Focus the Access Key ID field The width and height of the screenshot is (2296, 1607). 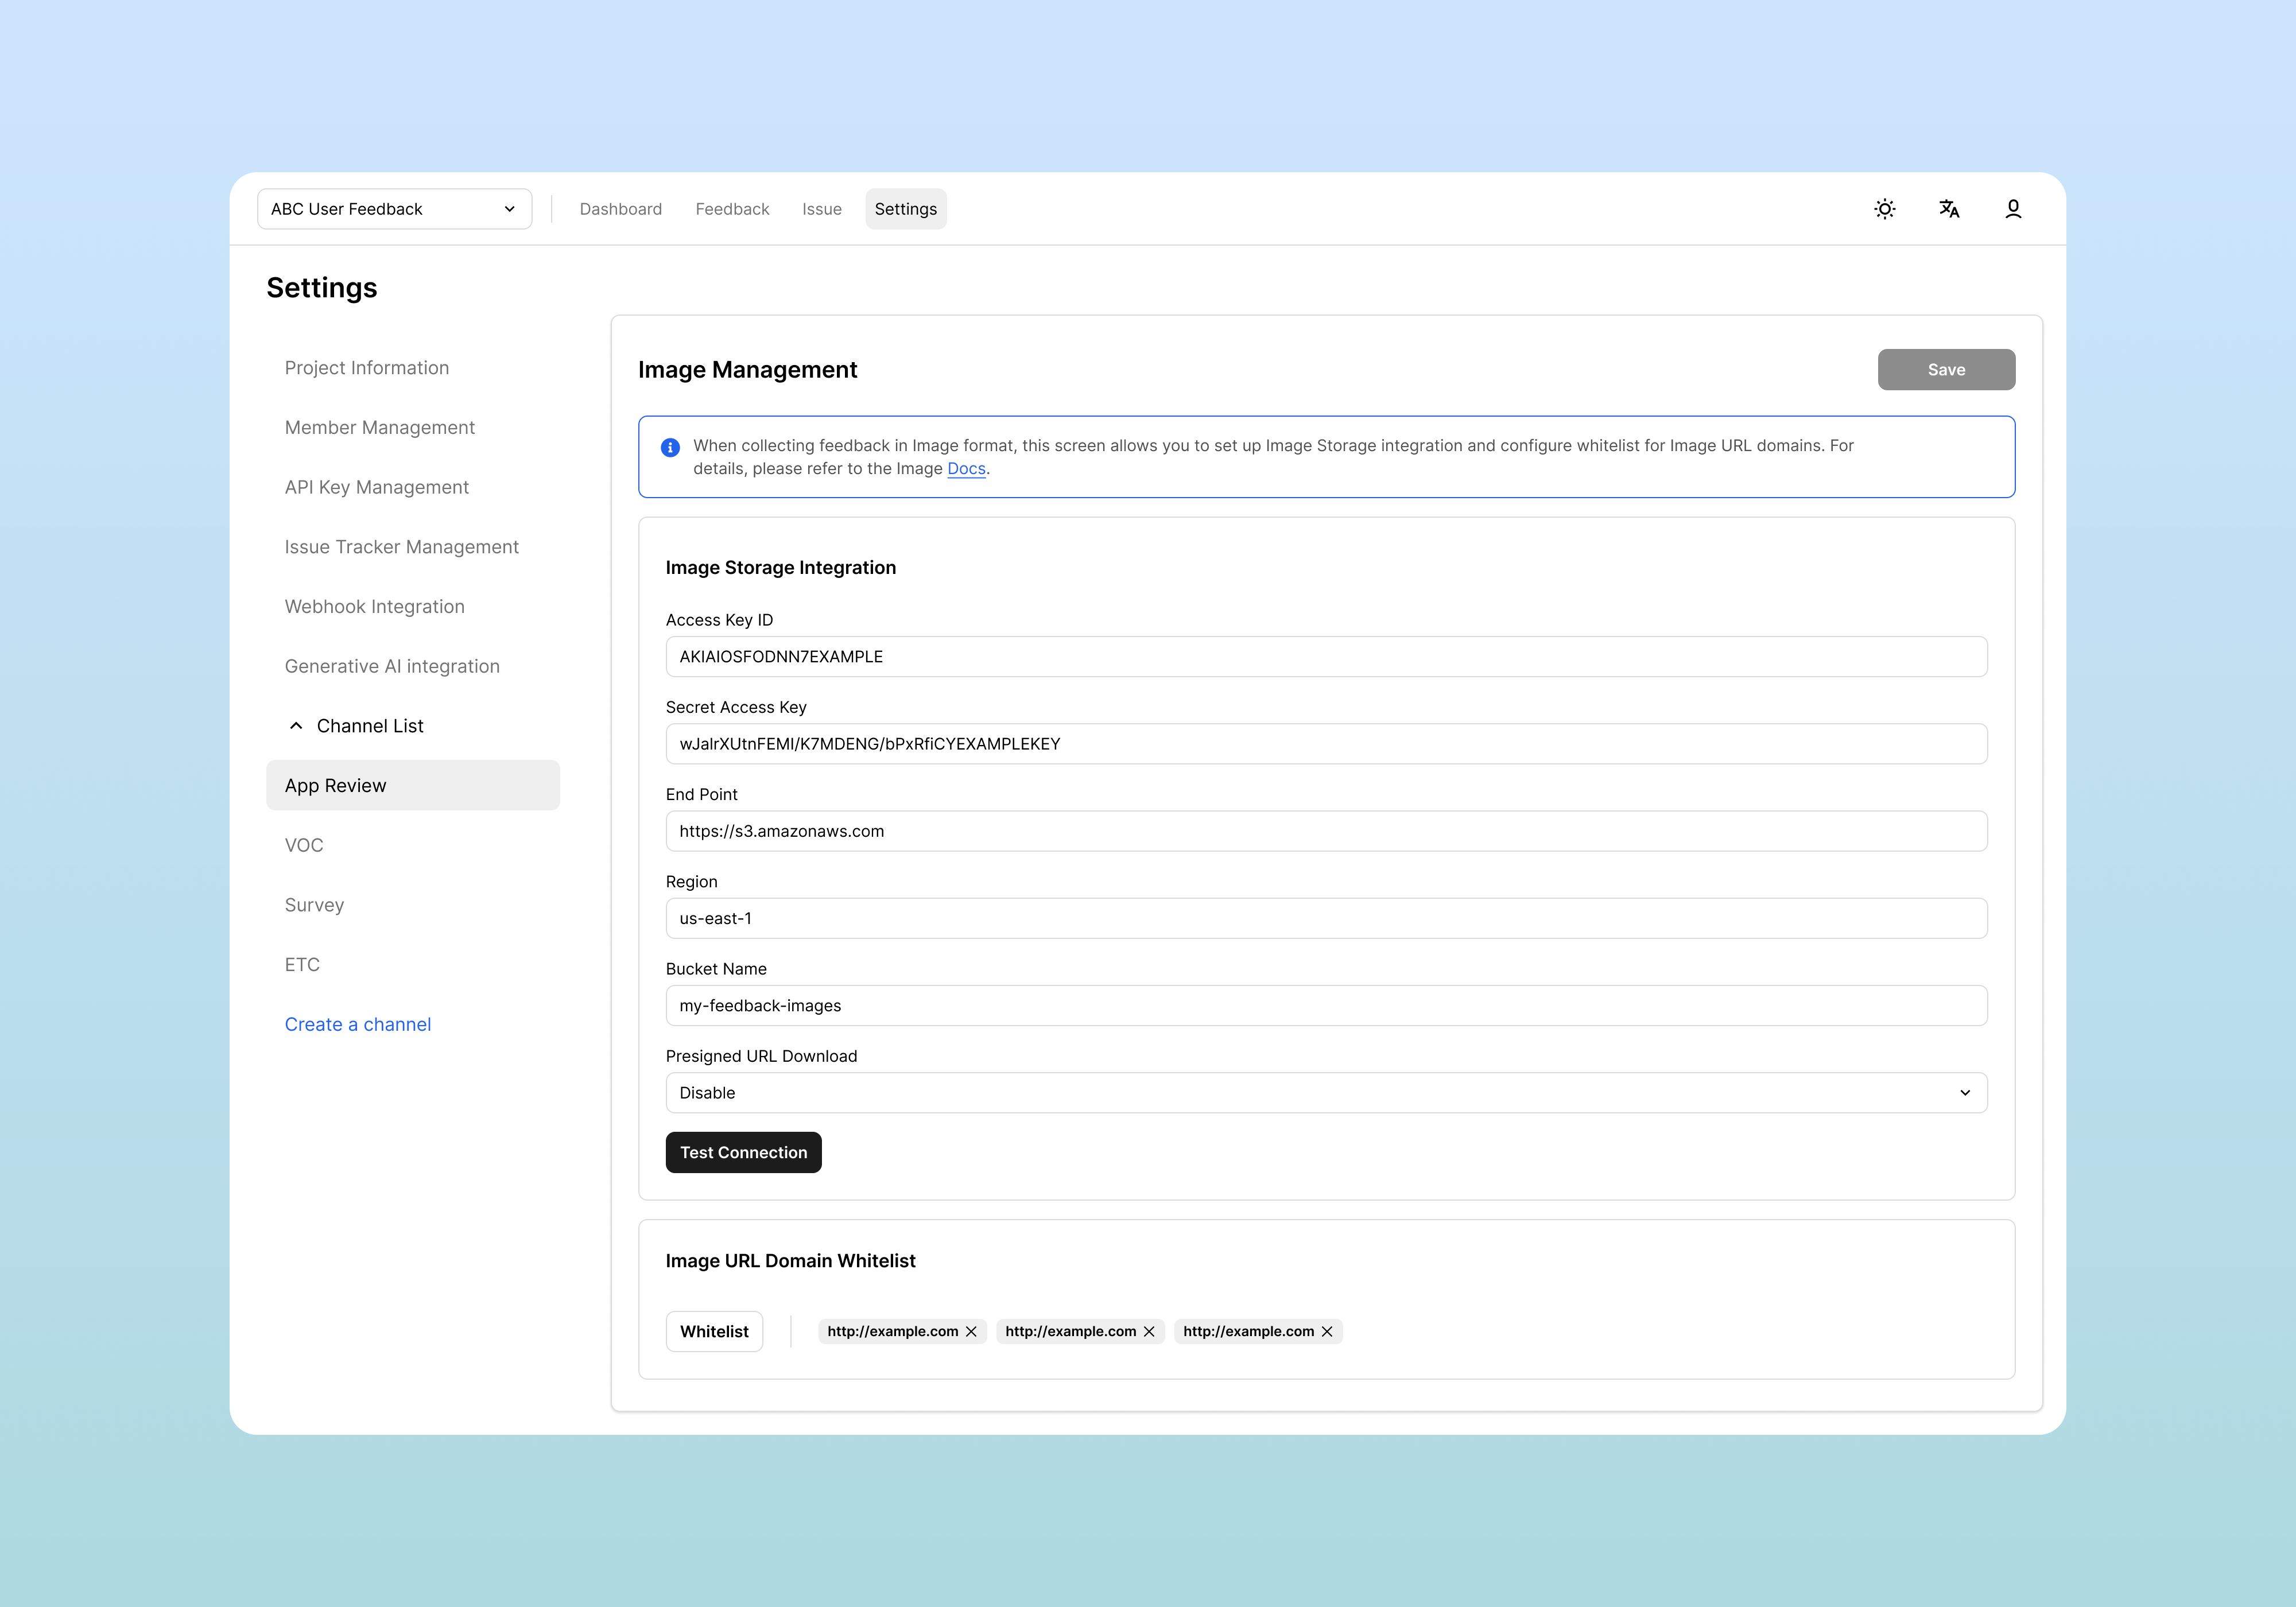pos(1326,657)
